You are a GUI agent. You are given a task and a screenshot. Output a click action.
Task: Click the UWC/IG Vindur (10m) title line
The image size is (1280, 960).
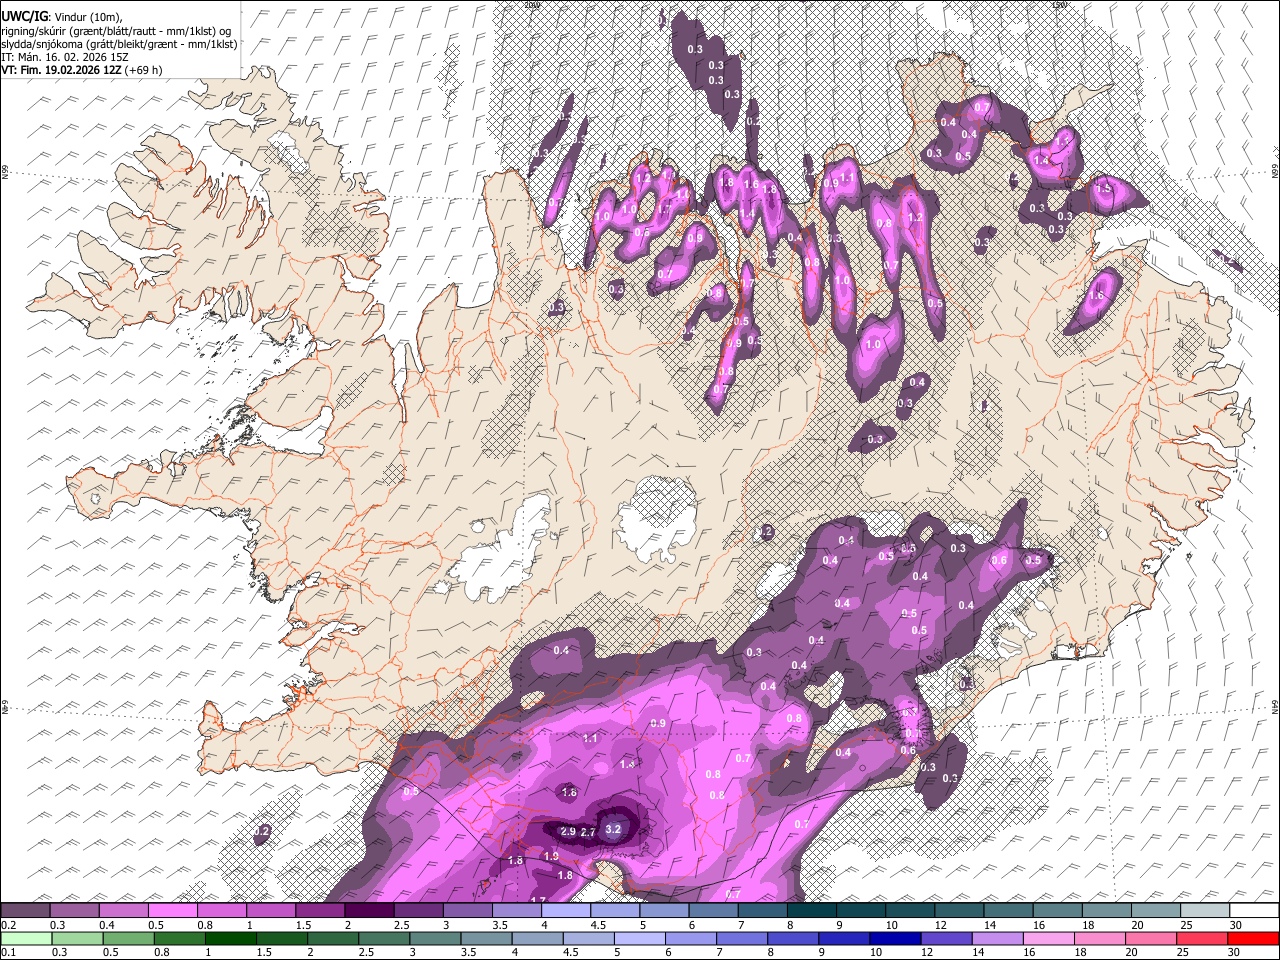coord(62,17)
